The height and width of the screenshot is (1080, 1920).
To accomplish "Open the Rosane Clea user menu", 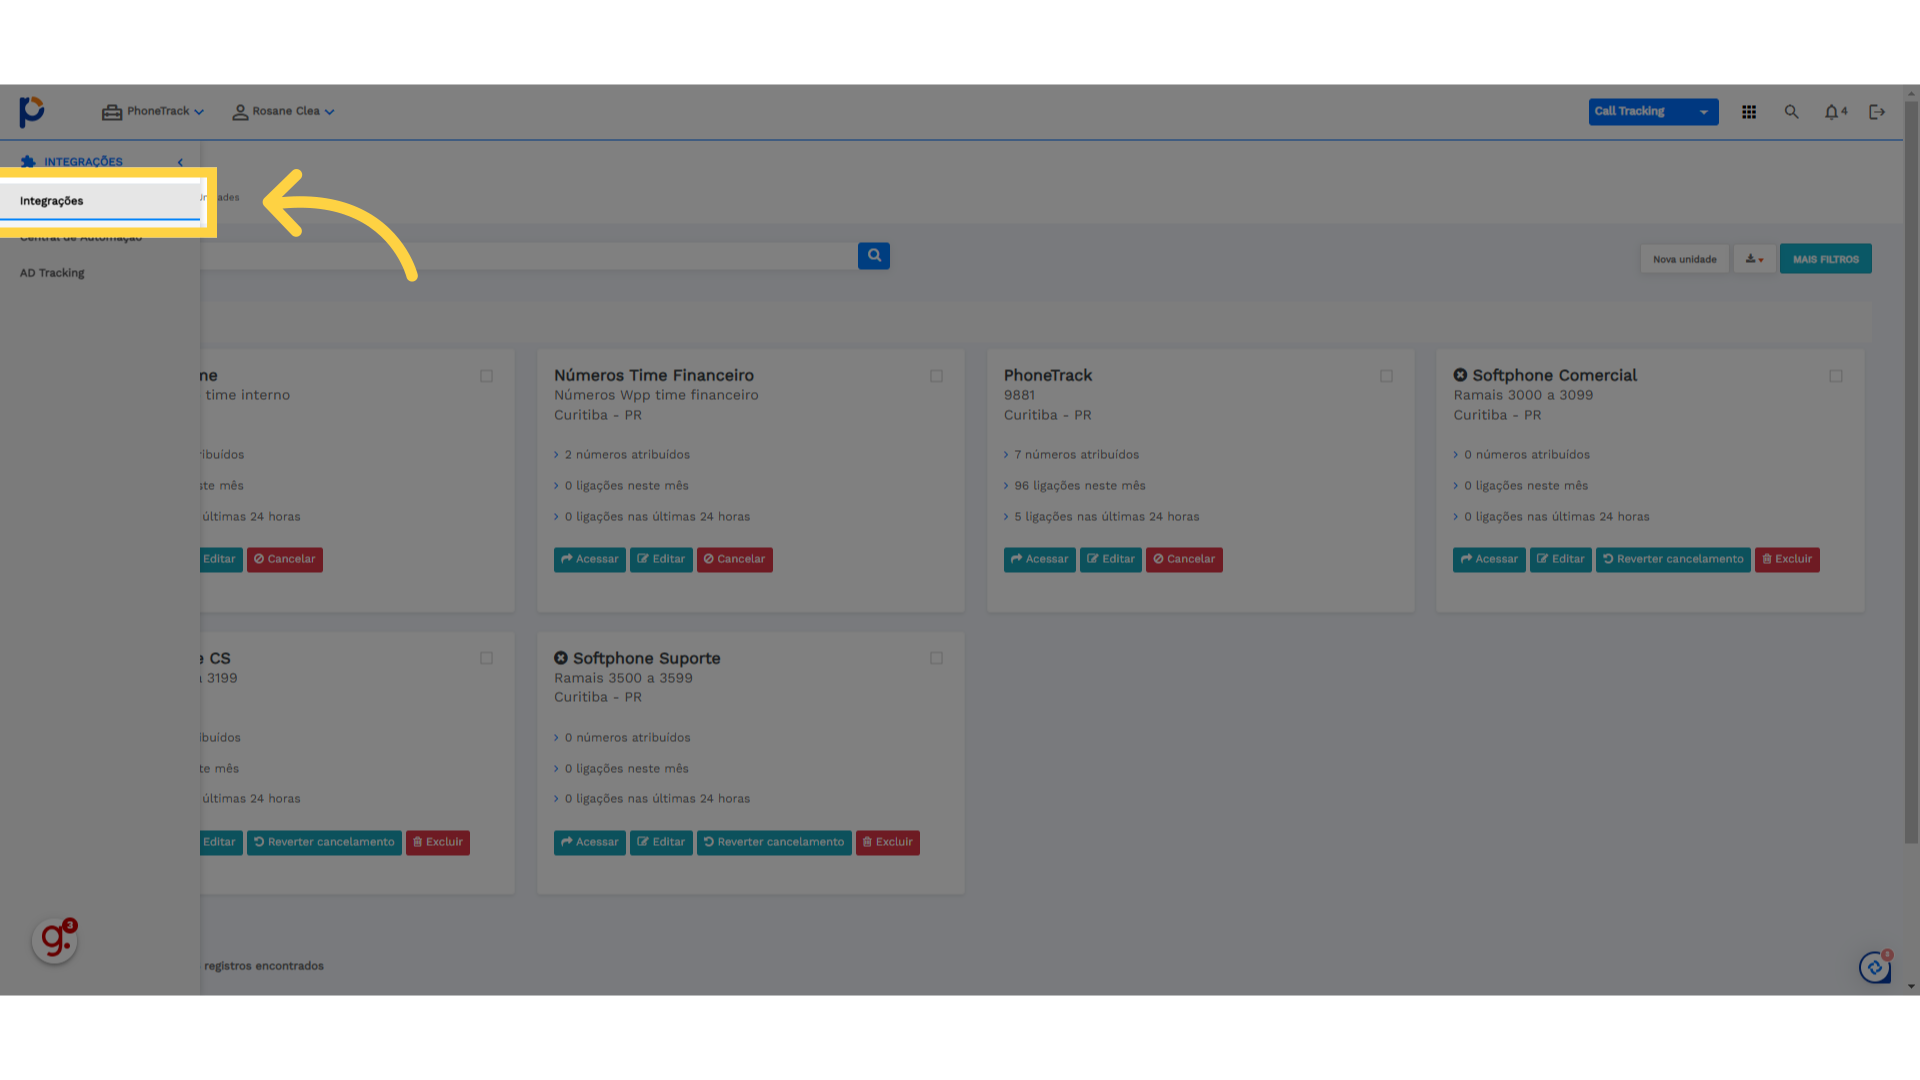I will tap(283, 112).
